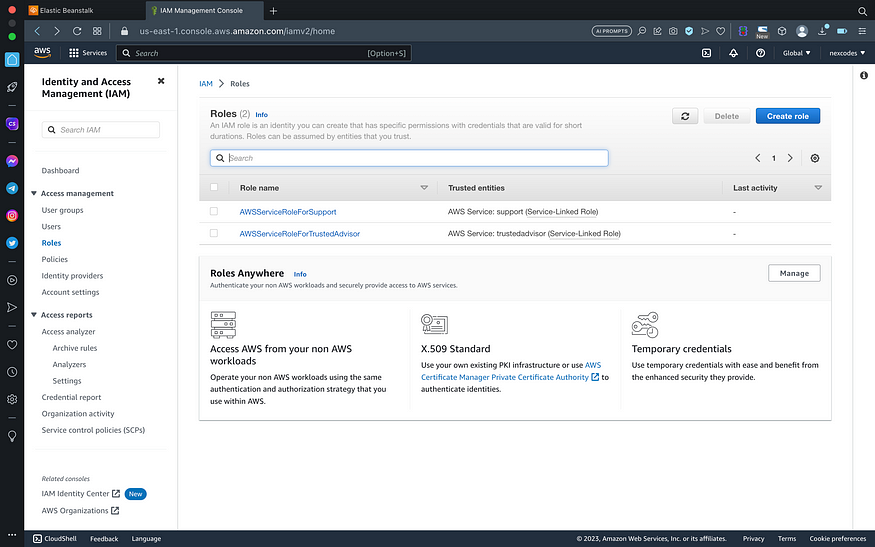This screenshot has height=547, width=875.
Task: Open Service control policies (SCPs)
Action: (x=93, y=430)
